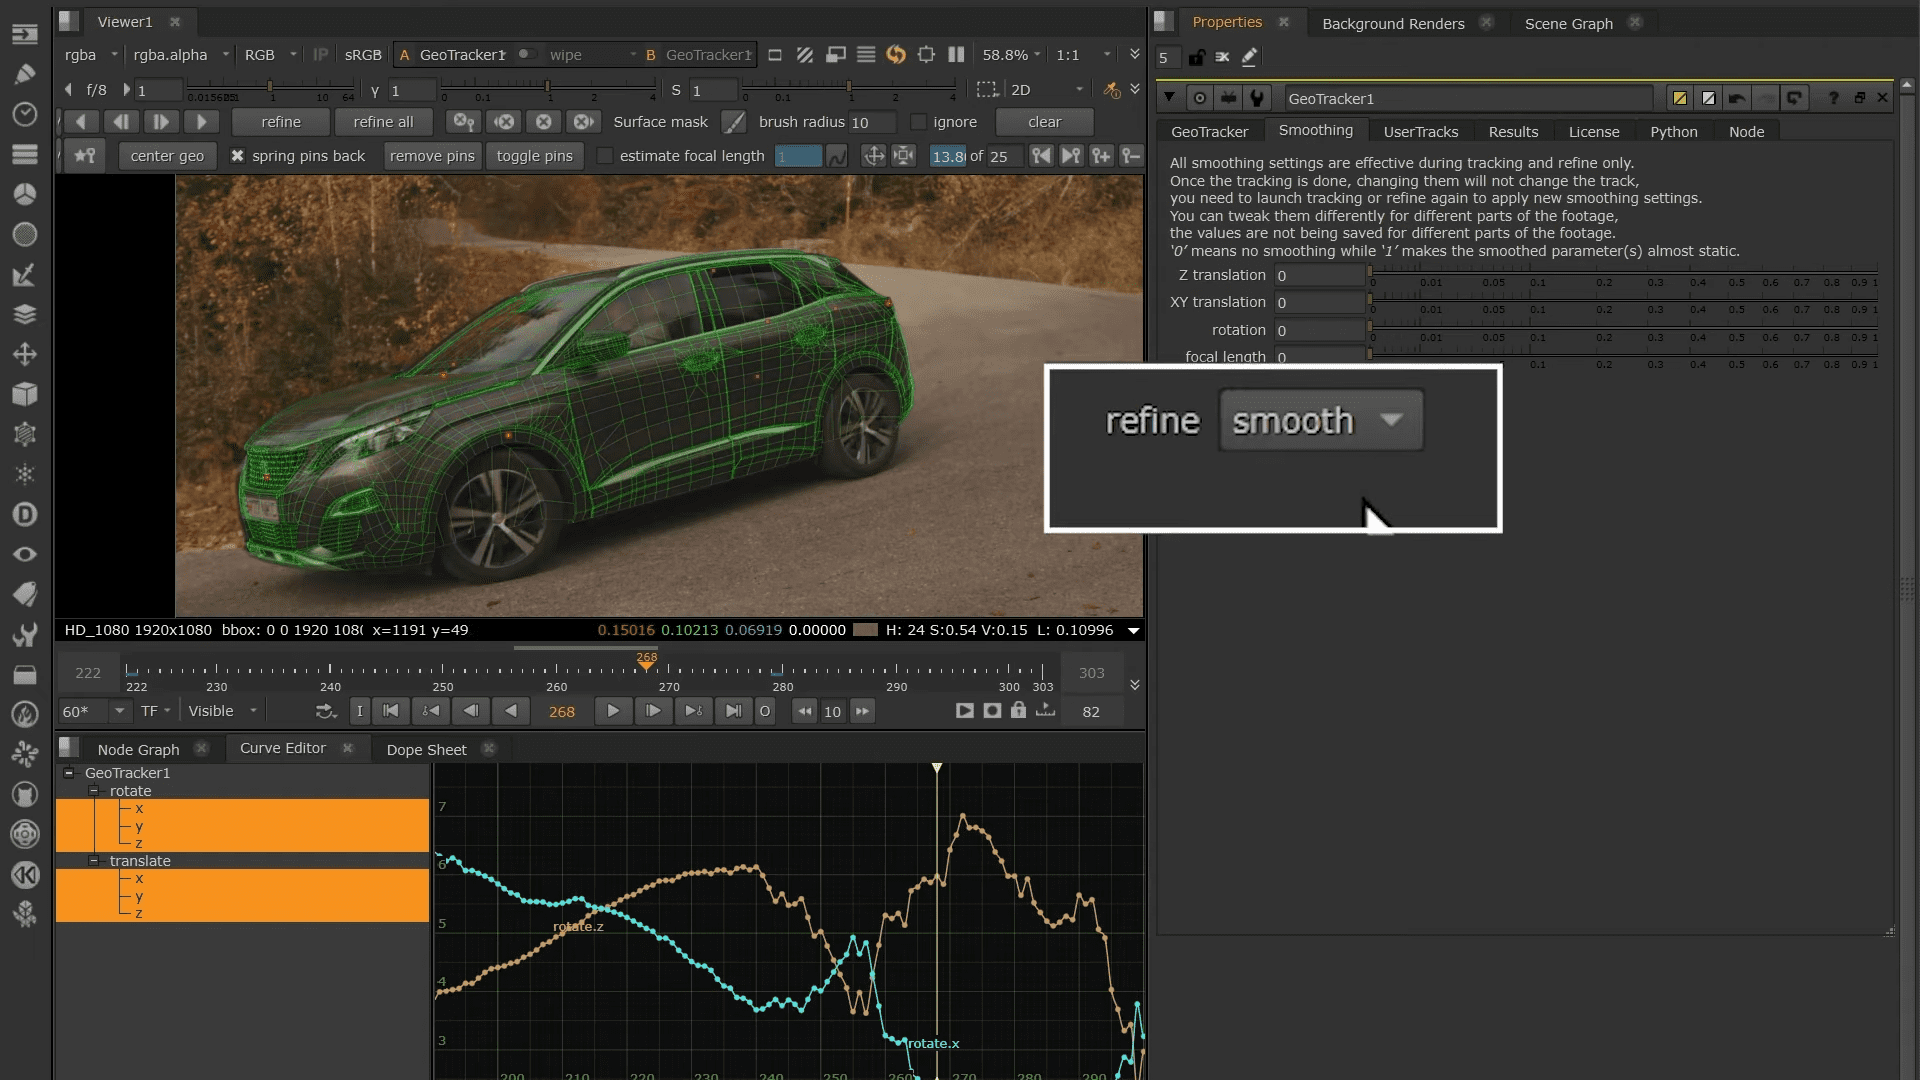The width and height of the screenshot is (1920, 1080).
Task: Toggle the spring pins back checkbox
Action: (237, 156)
